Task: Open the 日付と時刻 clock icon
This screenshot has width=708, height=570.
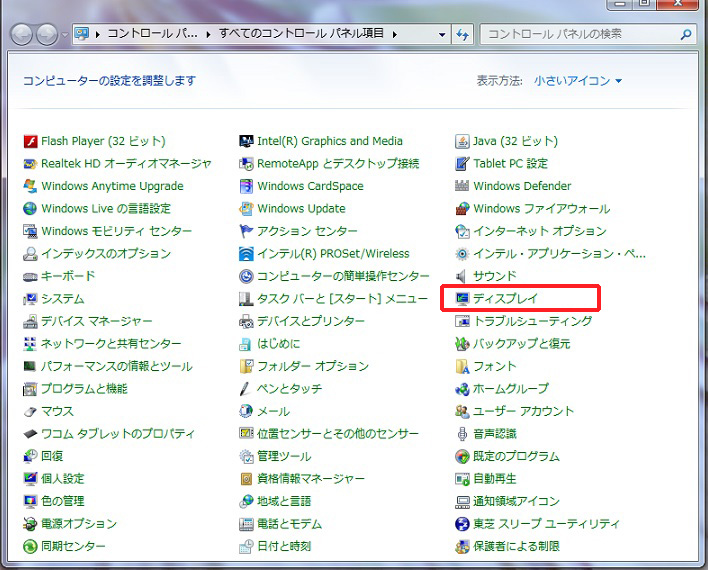Action: click(x=246, y=547)
